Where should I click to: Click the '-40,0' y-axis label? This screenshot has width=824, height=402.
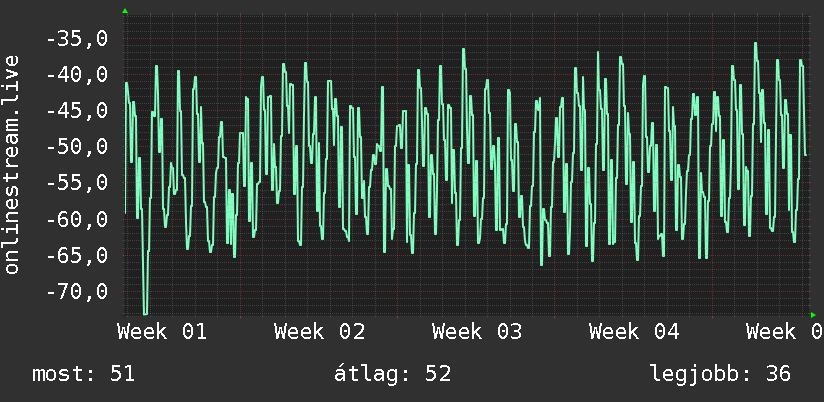[x=77, y=75]
